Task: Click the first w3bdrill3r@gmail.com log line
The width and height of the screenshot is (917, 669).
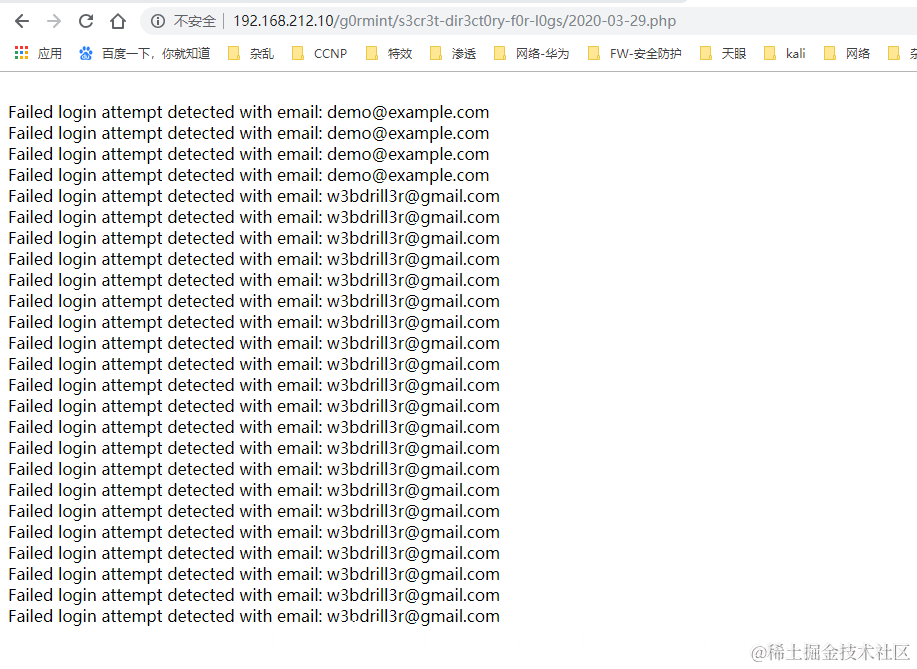Action: click(254, 196)
